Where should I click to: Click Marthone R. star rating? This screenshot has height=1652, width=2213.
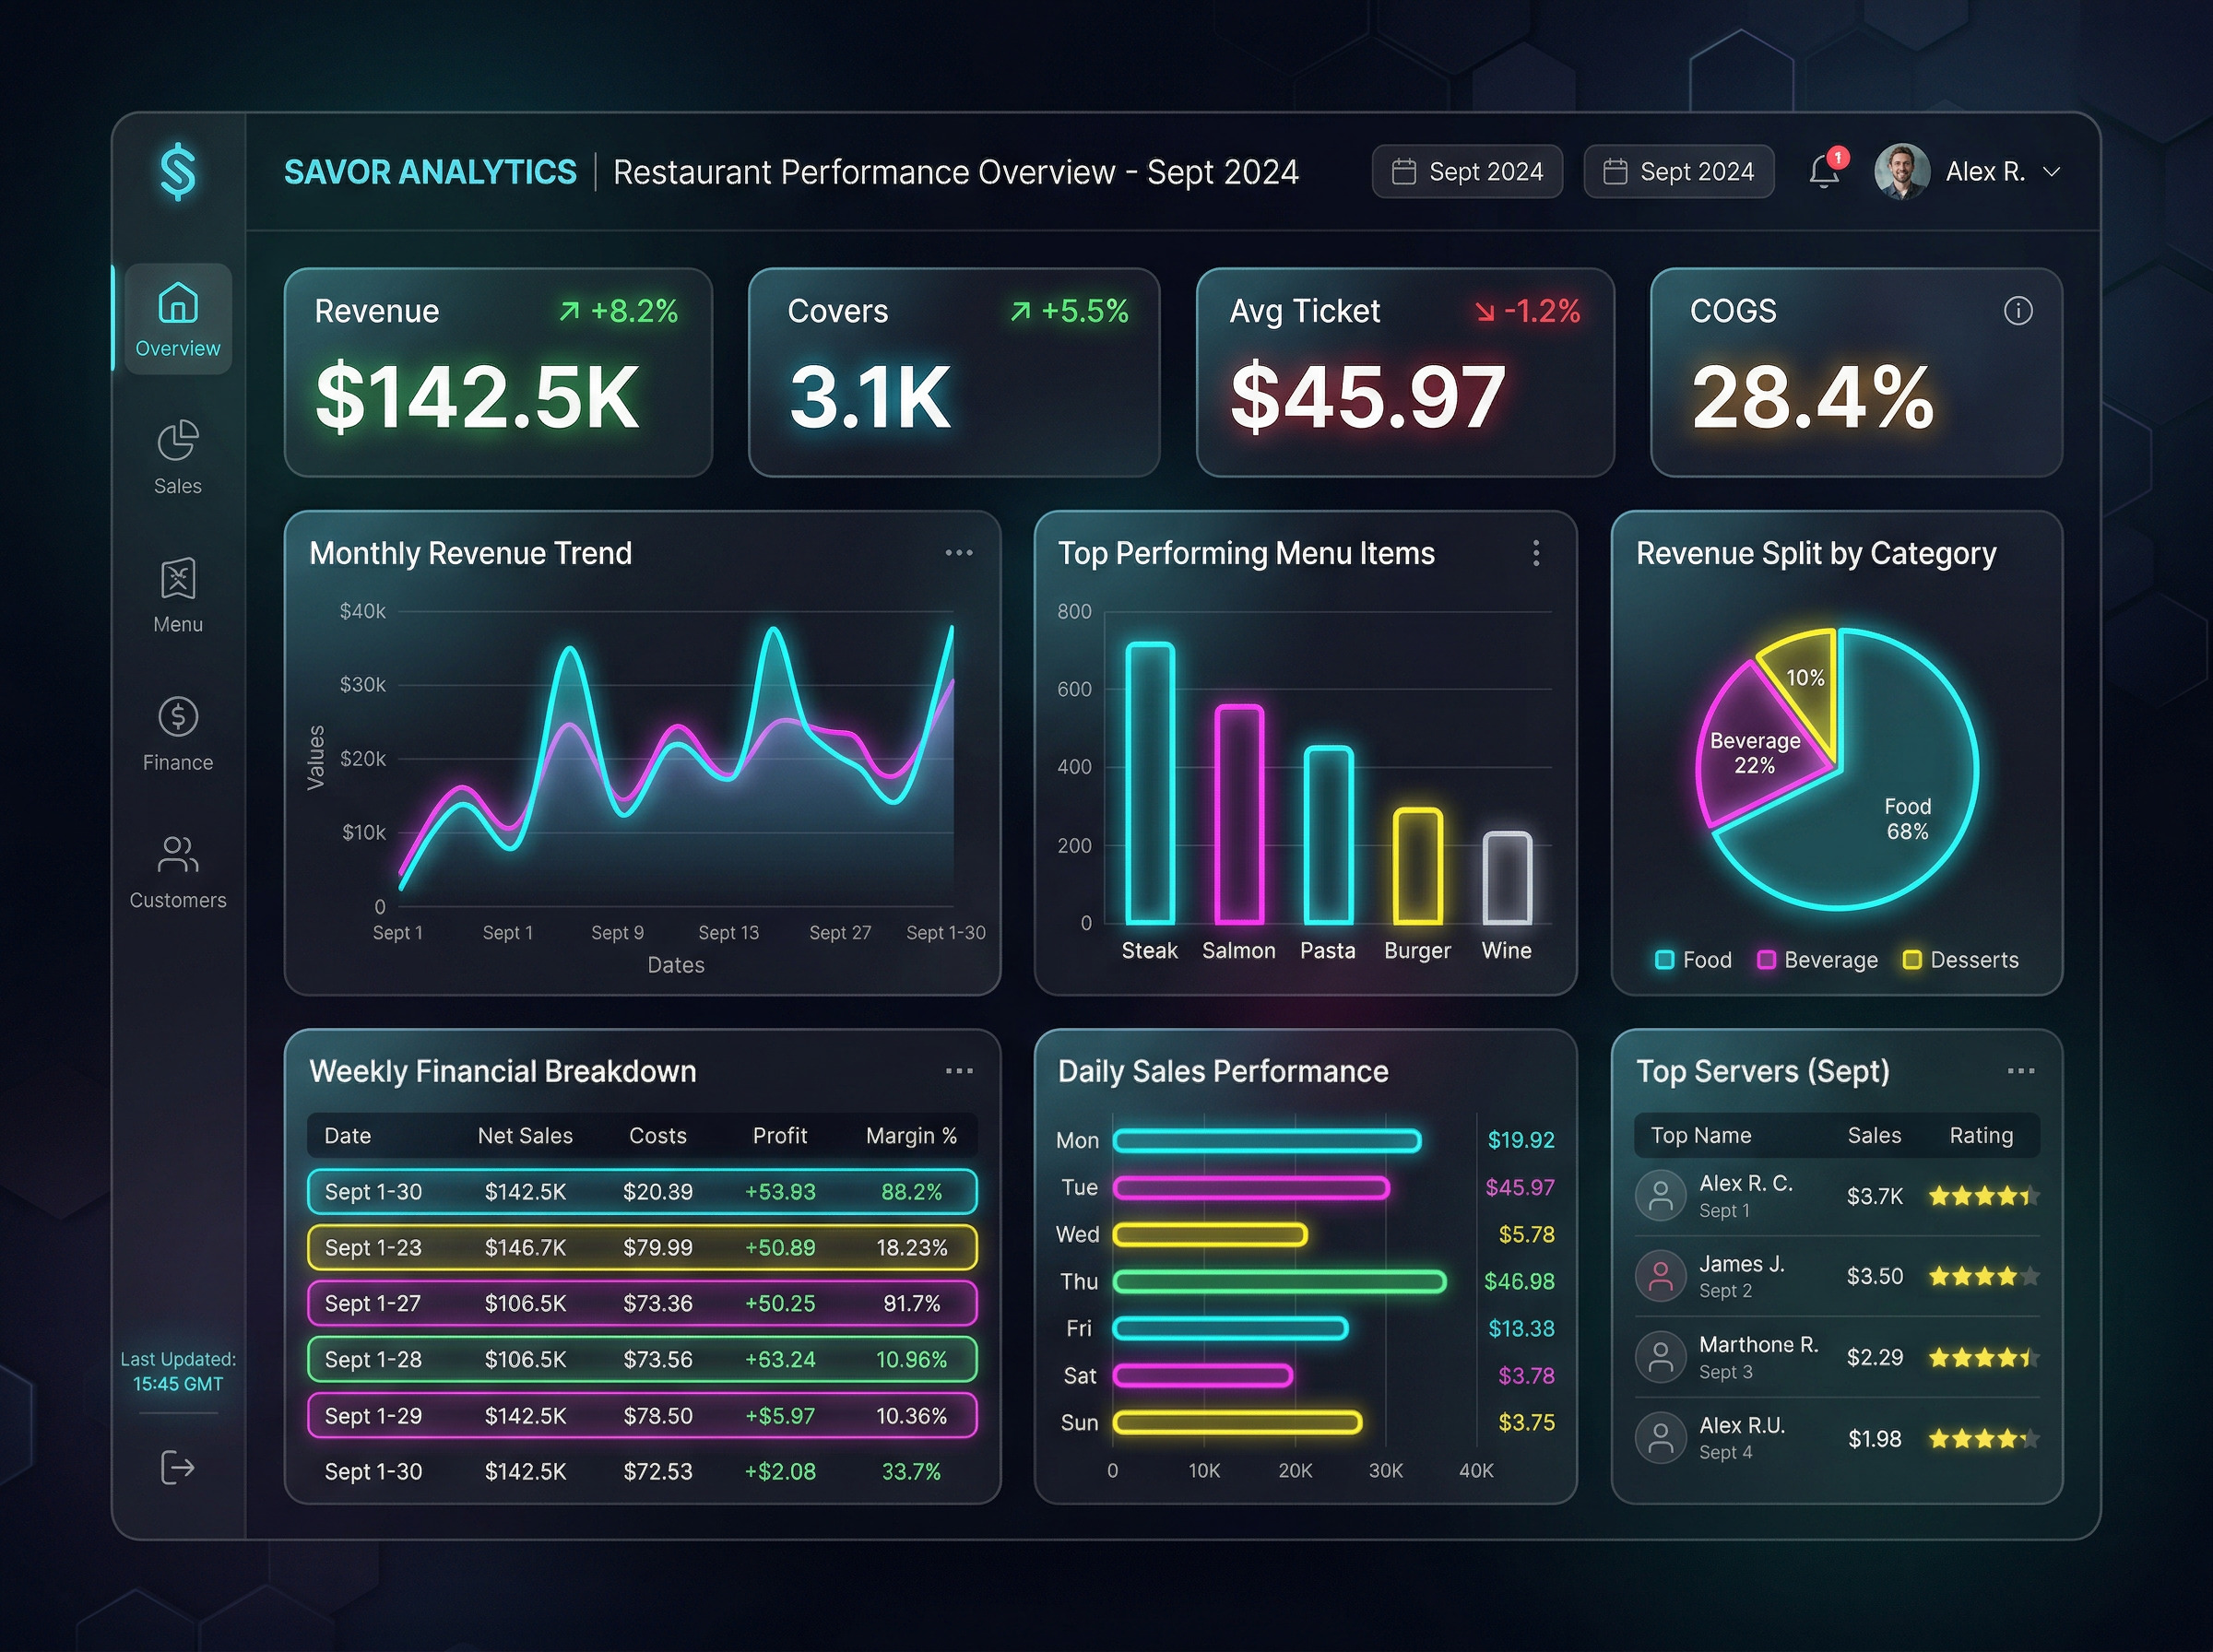1984,1358
